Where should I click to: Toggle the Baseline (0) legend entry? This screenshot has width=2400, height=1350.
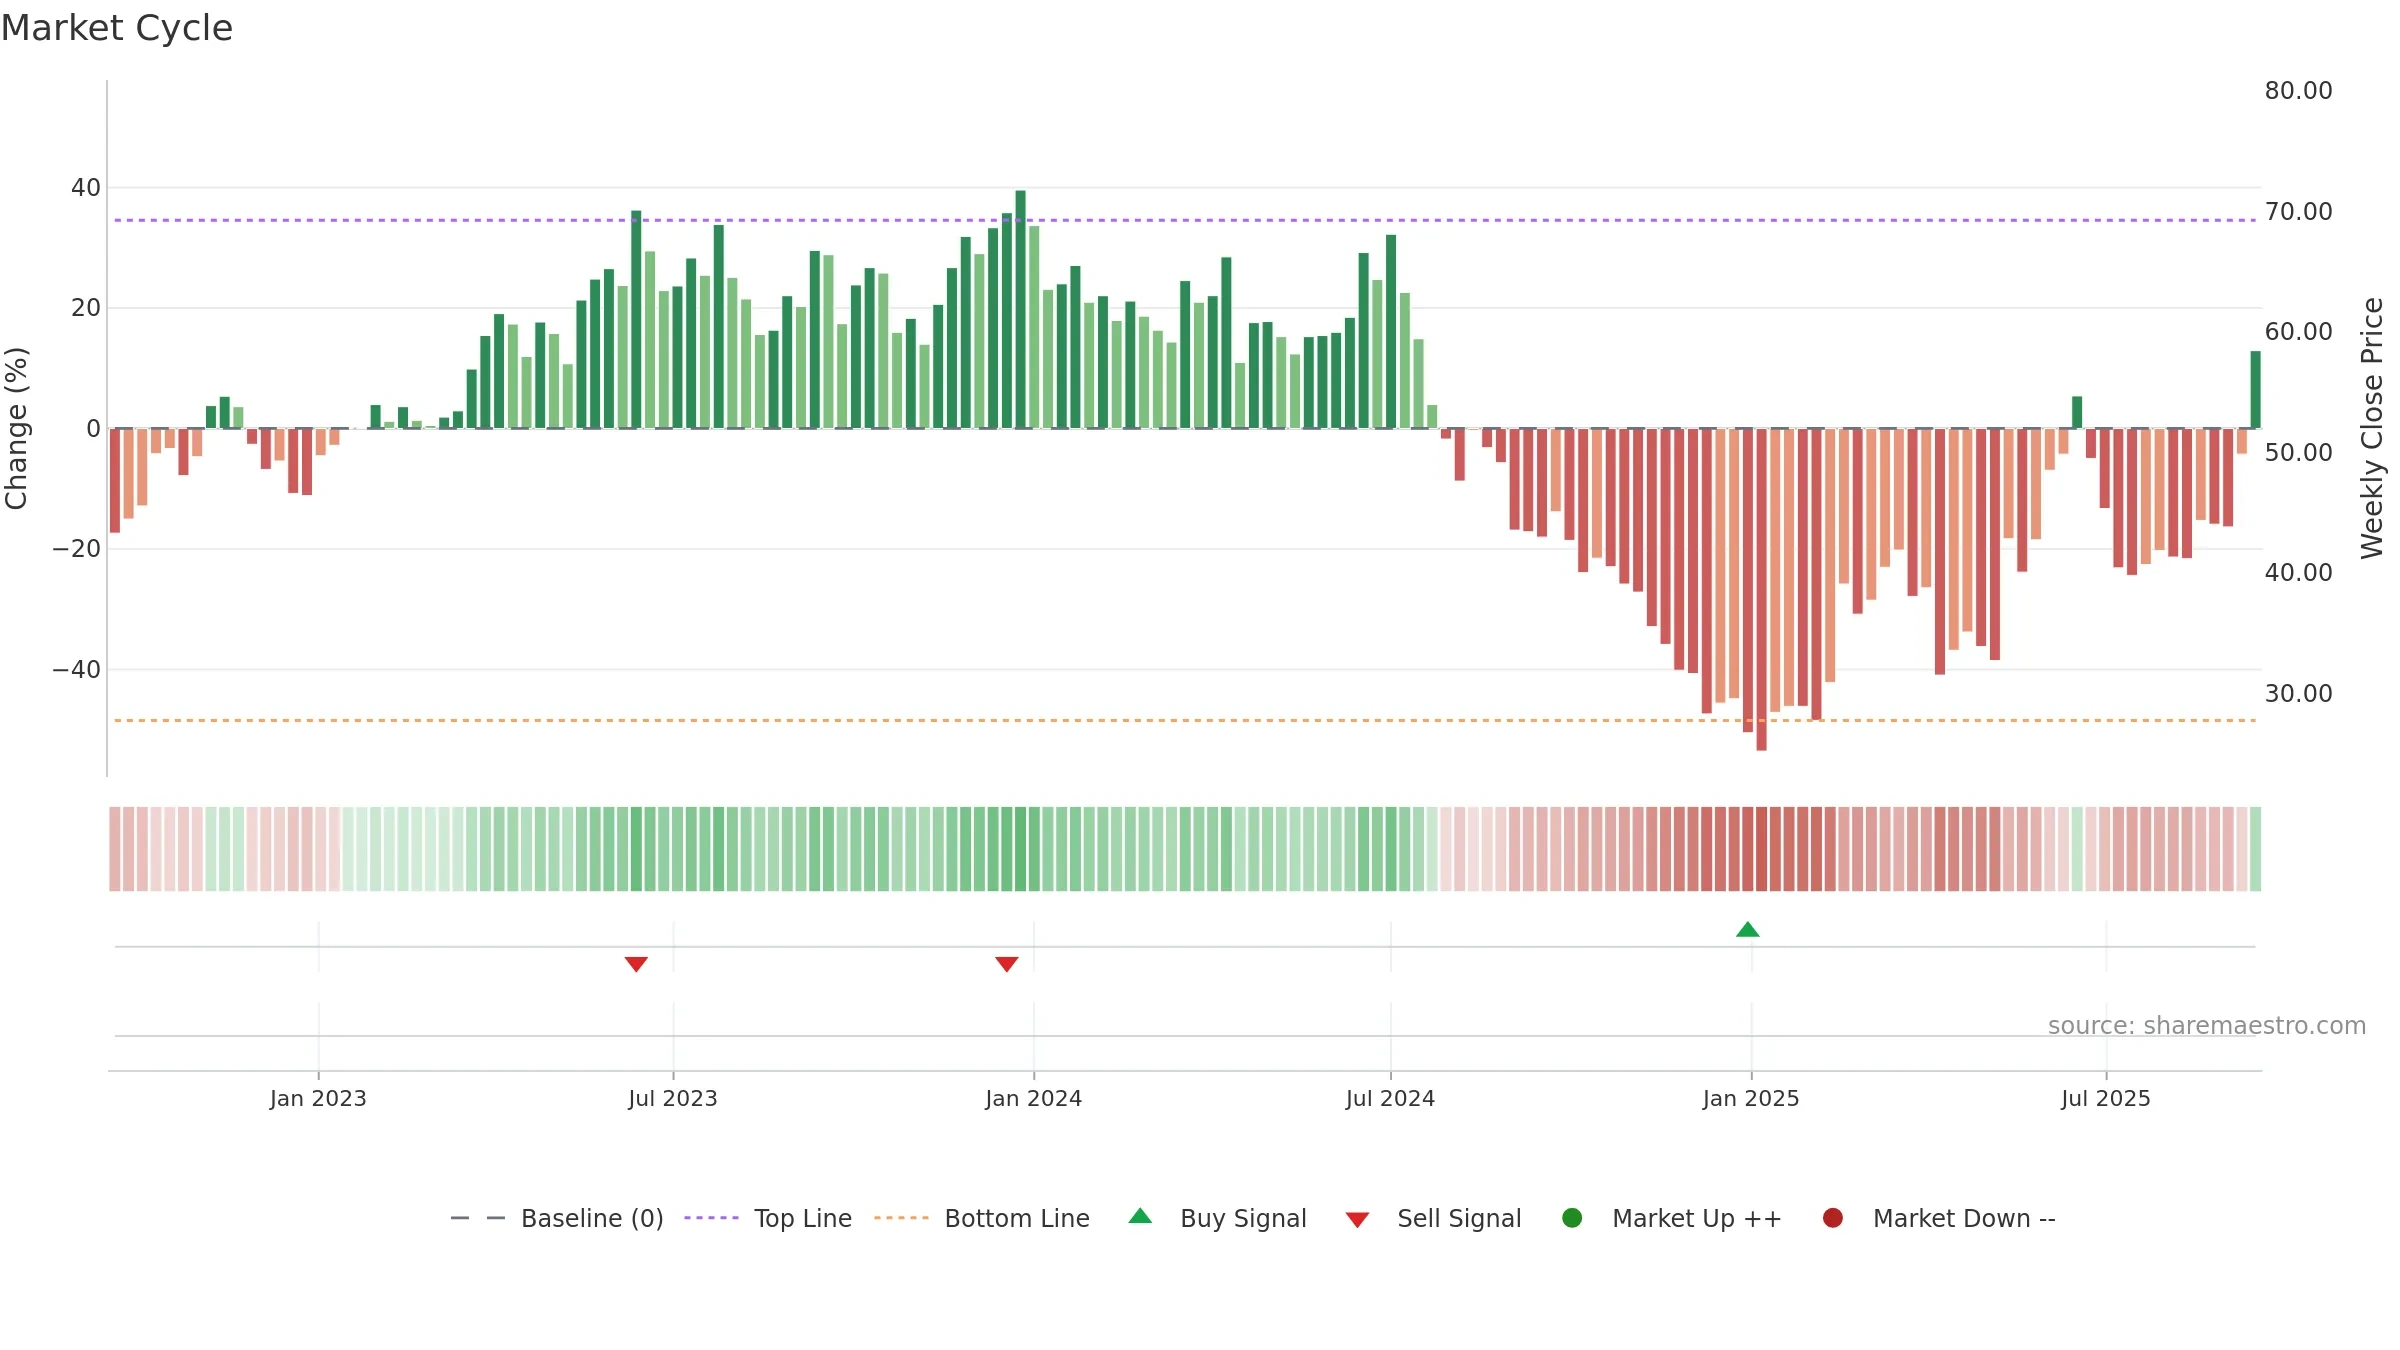click(x=557, y=1218)
